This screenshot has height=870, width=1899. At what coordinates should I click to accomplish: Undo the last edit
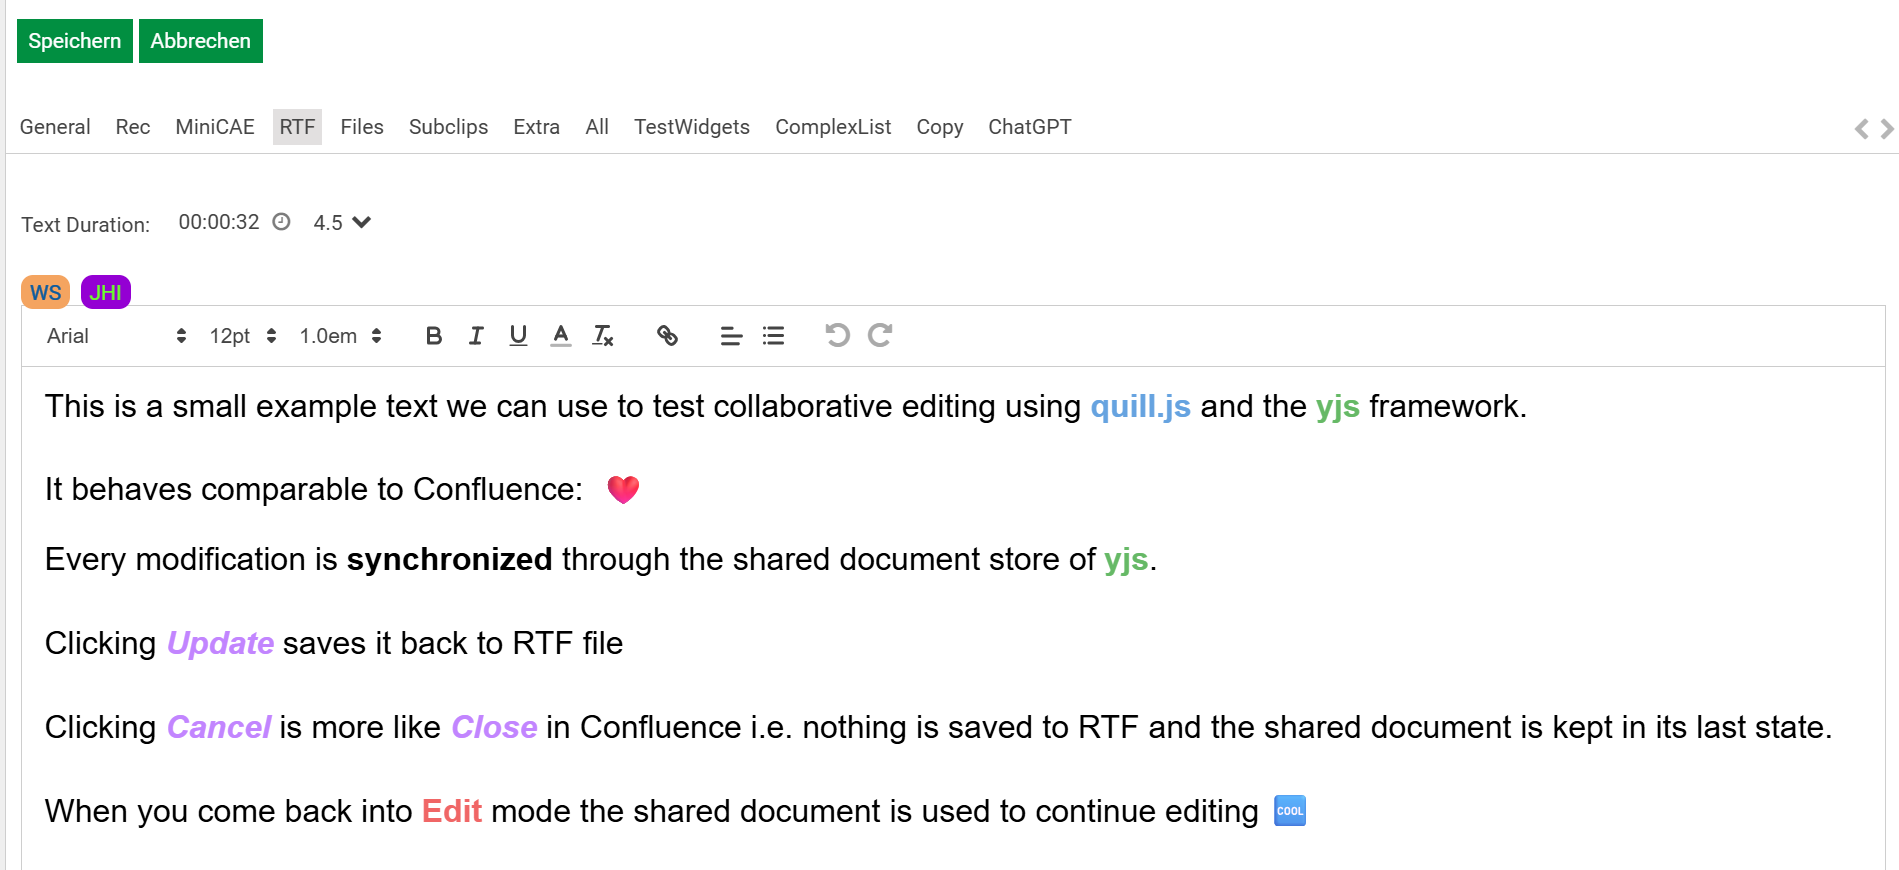click(837, 335)
